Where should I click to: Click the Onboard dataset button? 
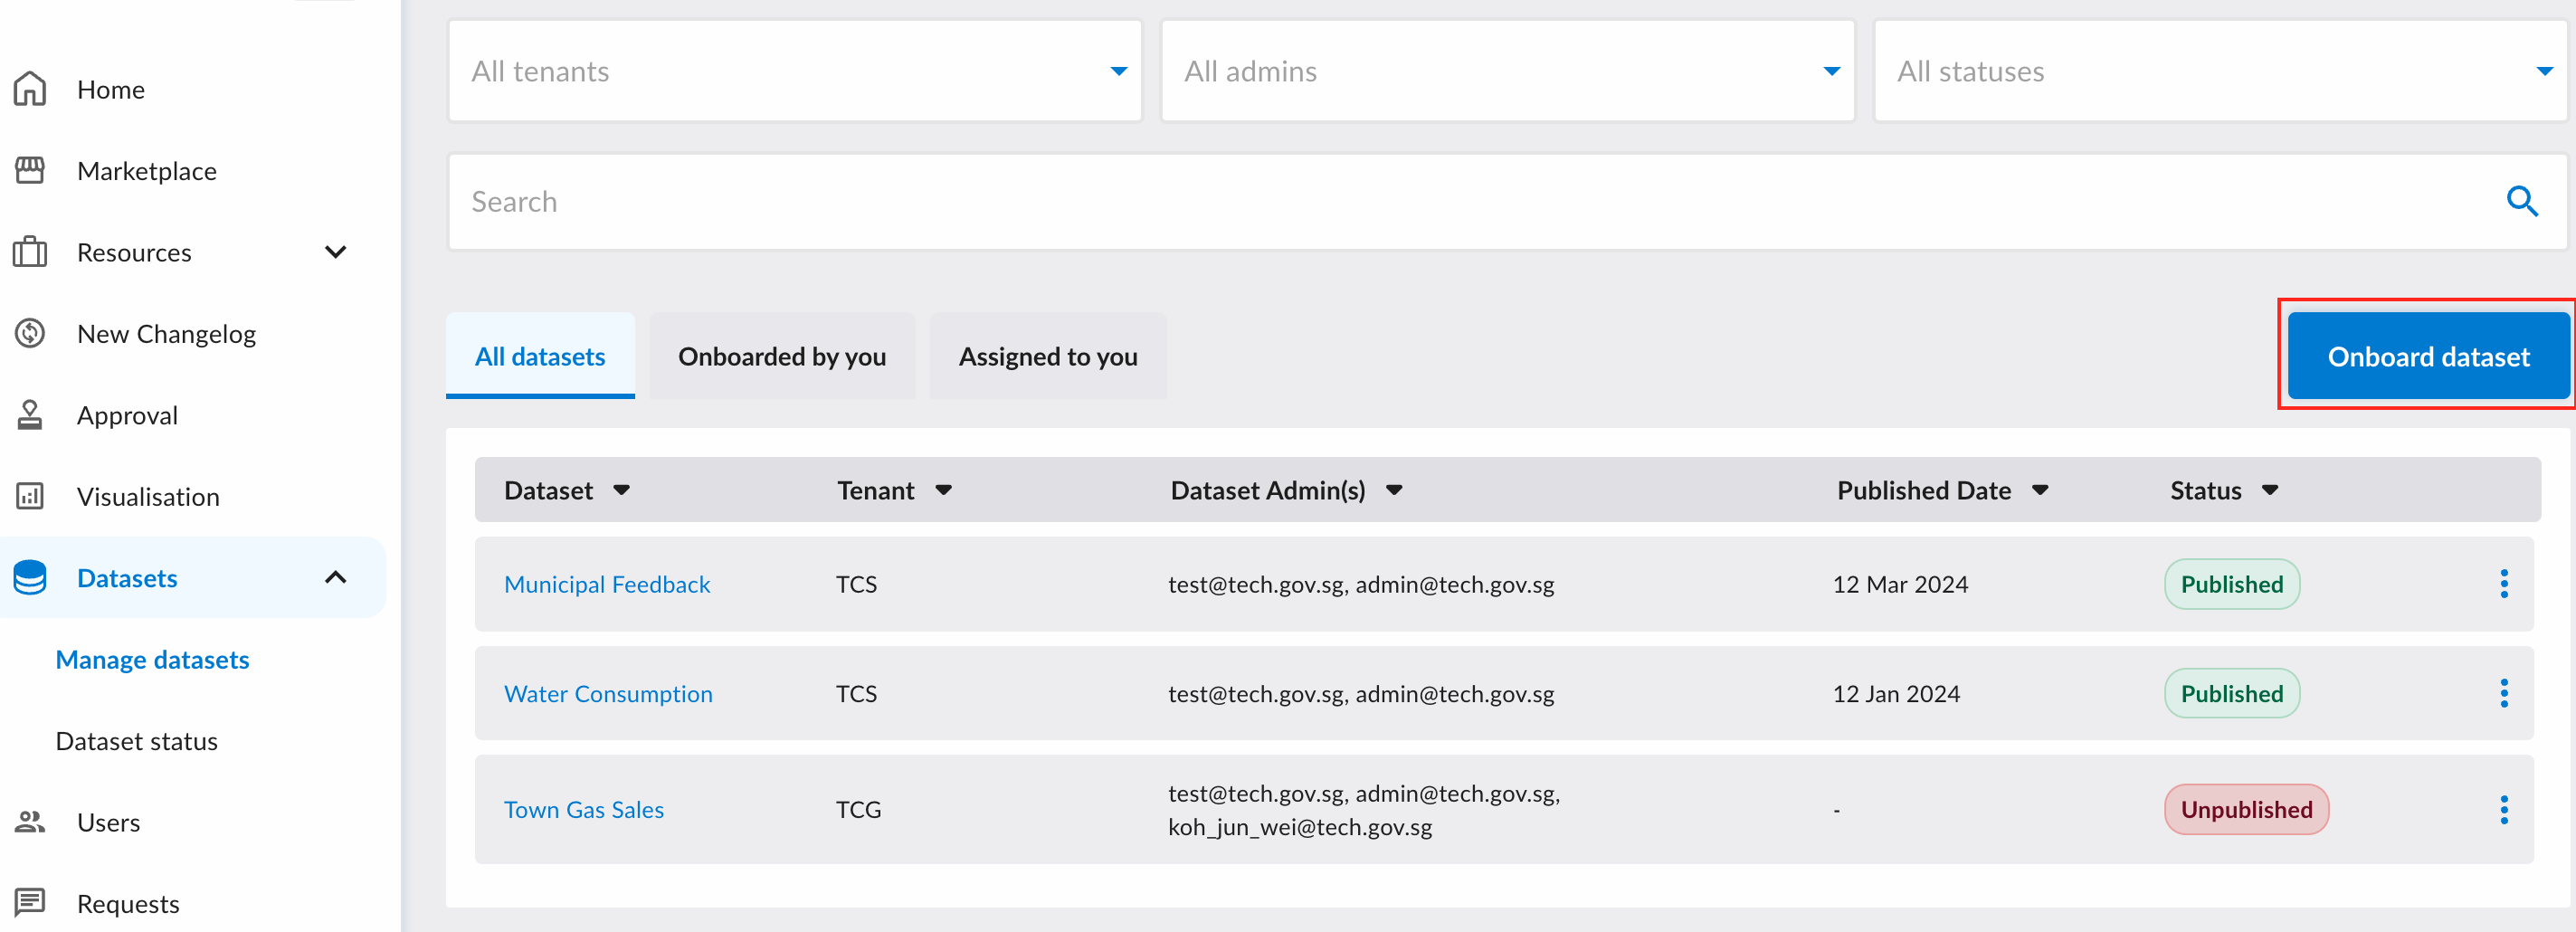(2428, 356)
